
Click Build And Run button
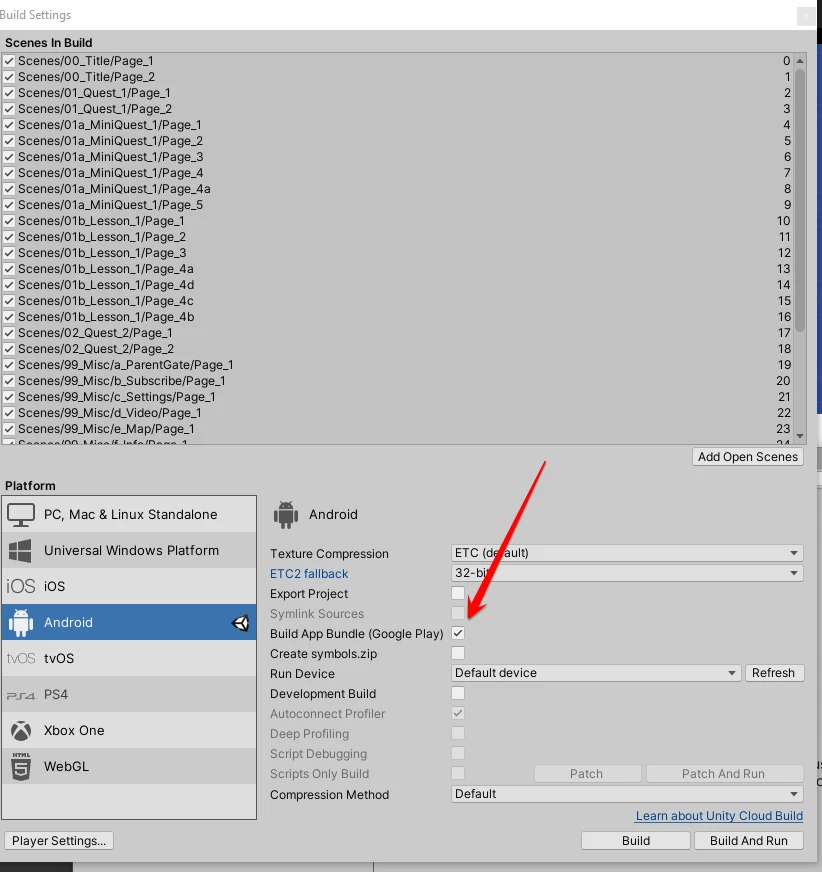(x=749, y=840)
